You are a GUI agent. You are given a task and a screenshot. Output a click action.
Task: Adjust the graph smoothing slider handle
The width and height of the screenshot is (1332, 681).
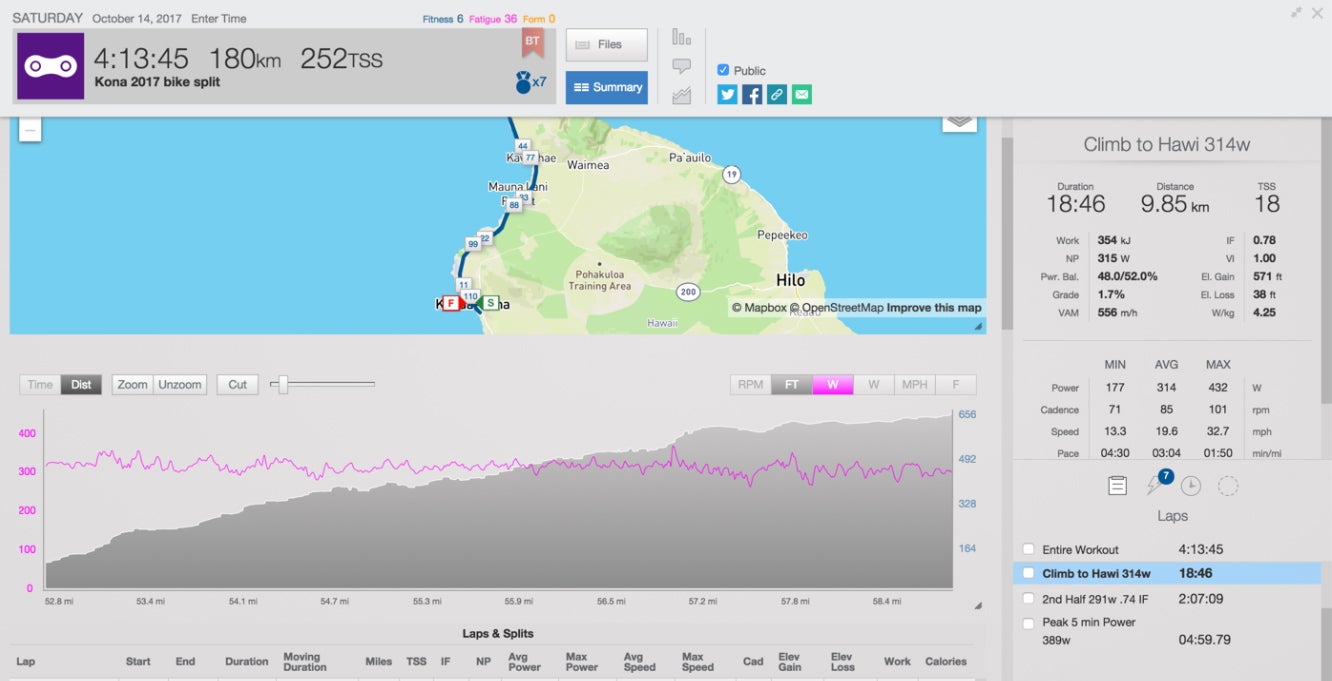coord(283,385)
